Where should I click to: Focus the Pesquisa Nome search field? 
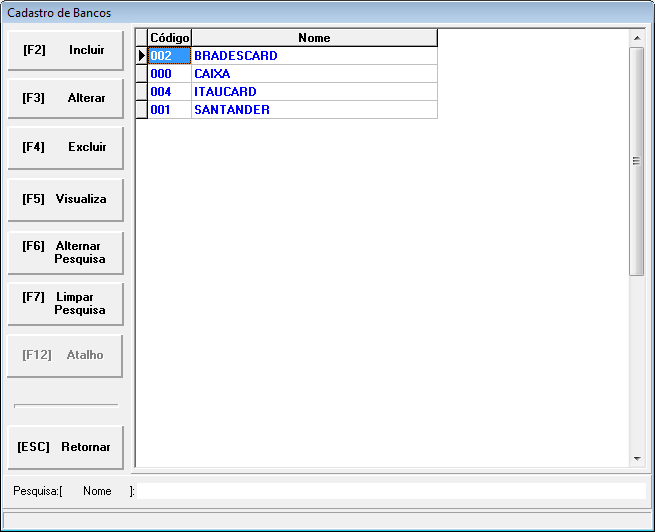pyautogui.click(x=390, y=491)
